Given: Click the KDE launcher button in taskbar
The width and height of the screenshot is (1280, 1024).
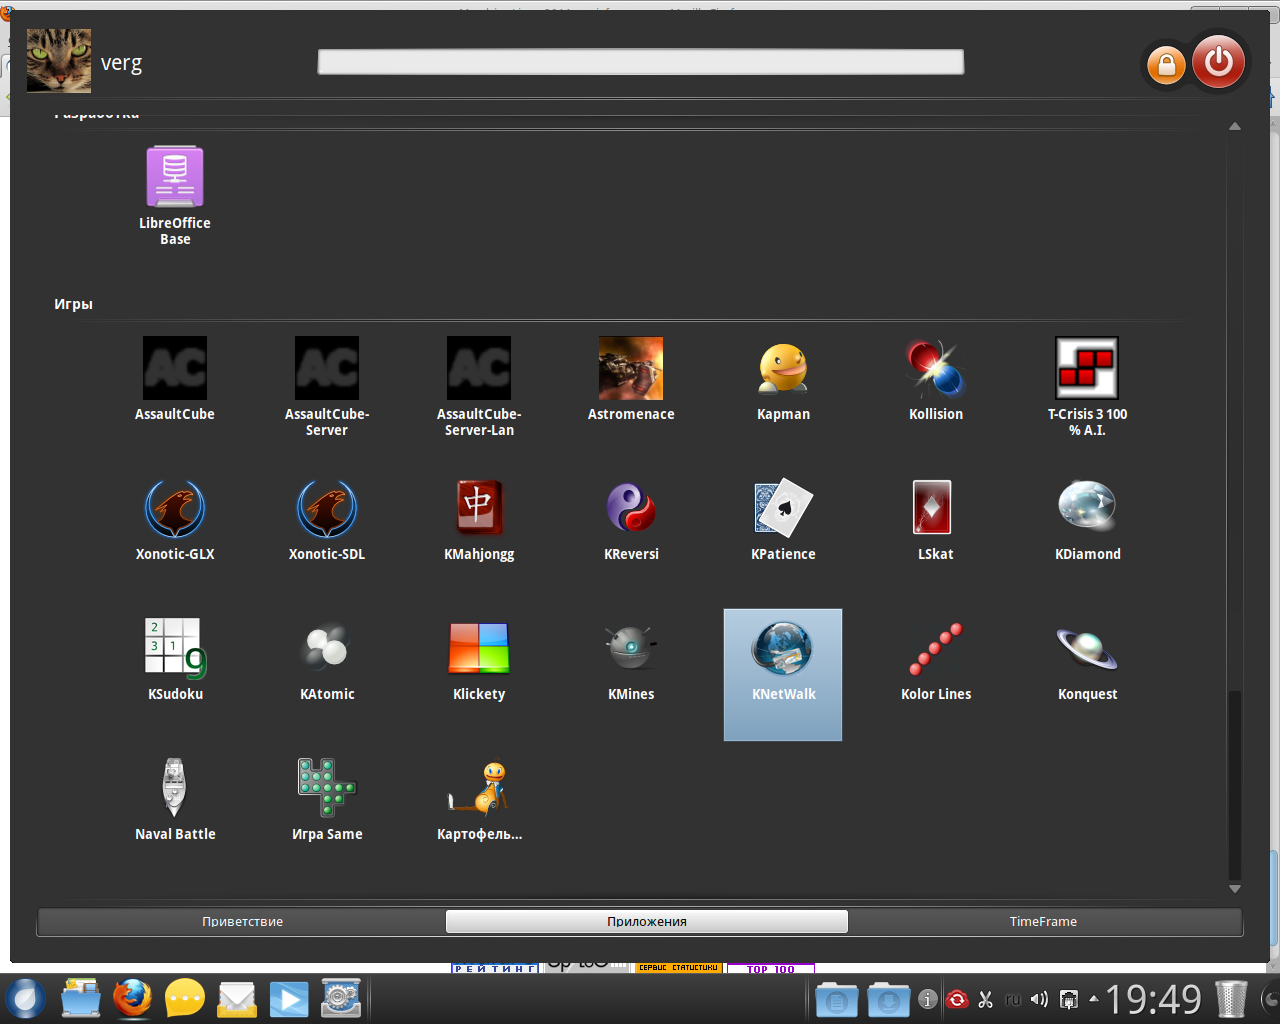Looking at the screenshot, I should [26, 998].
